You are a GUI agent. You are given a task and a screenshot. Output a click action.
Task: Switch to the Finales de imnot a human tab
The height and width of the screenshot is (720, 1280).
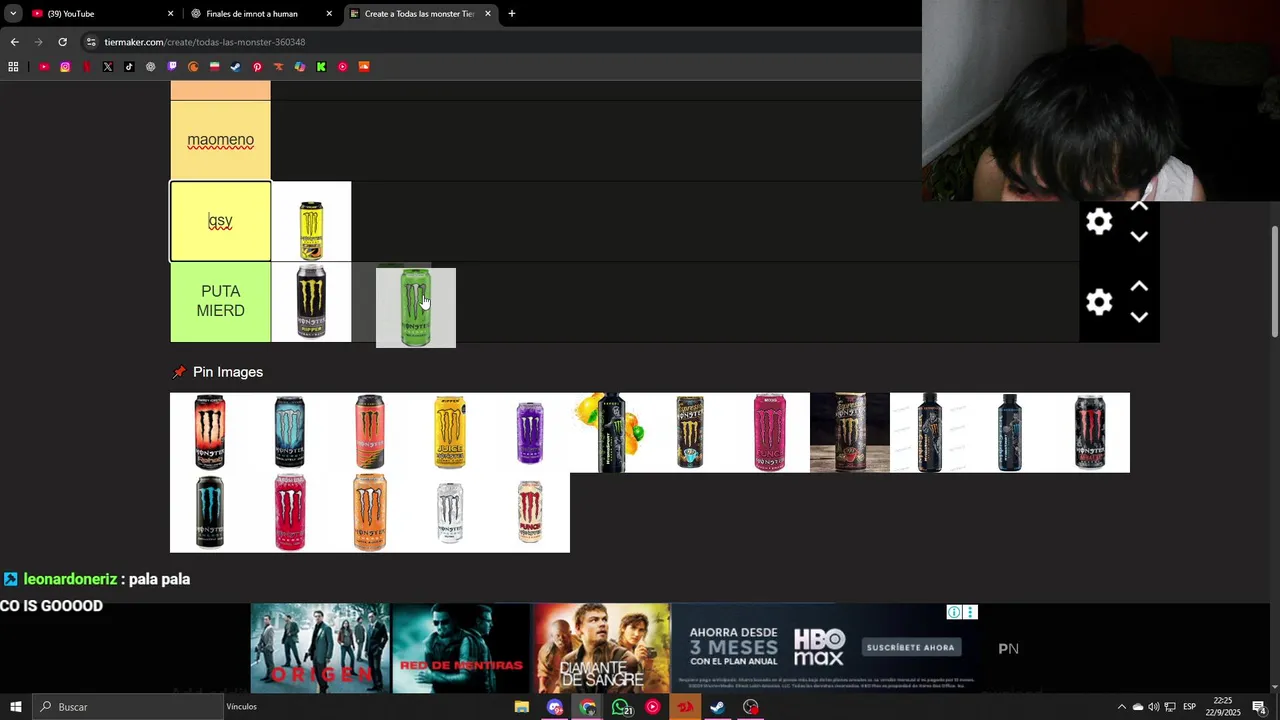coord(260,14)
